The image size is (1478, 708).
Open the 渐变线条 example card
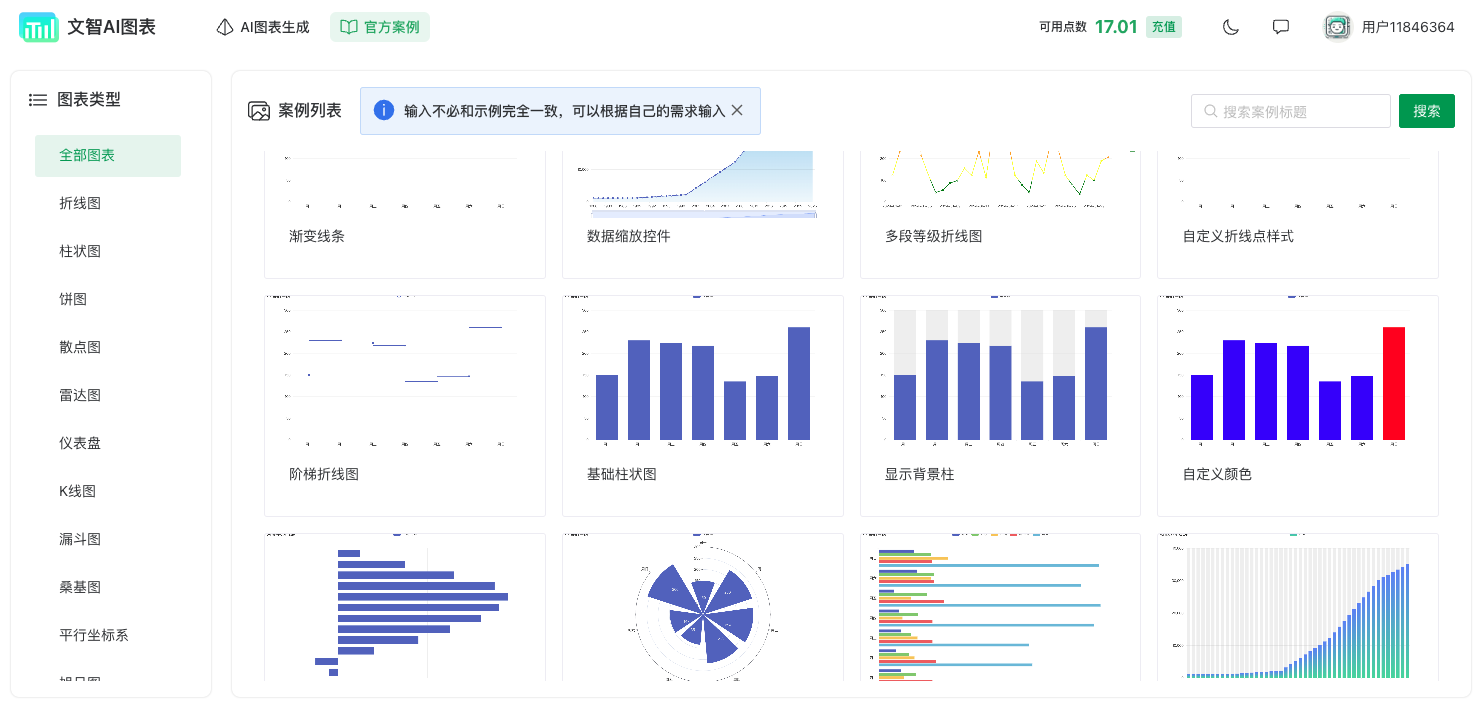point(405,214)
